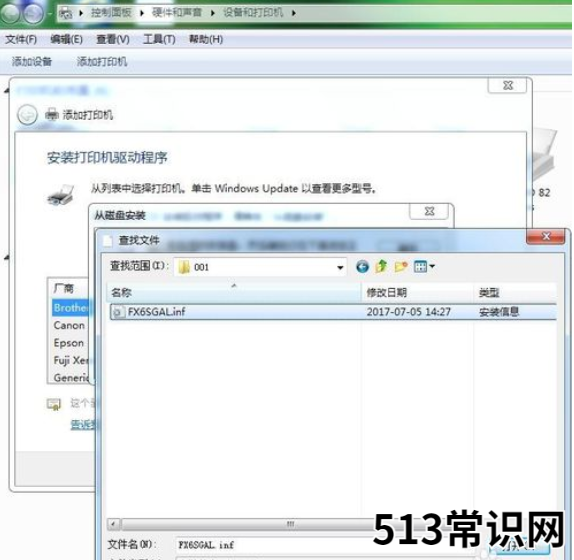574x560 pixels.
Task: Close the 从磁盘安装 dialog
Action: [x=429, y=211]
